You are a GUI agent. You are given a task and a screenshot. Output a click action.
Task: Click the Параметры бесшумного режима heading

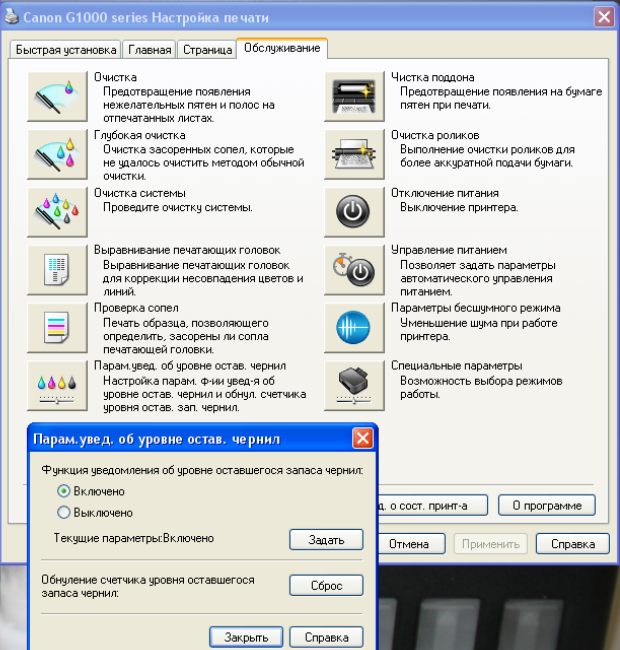pyautogui.click(x=475, y=308)
